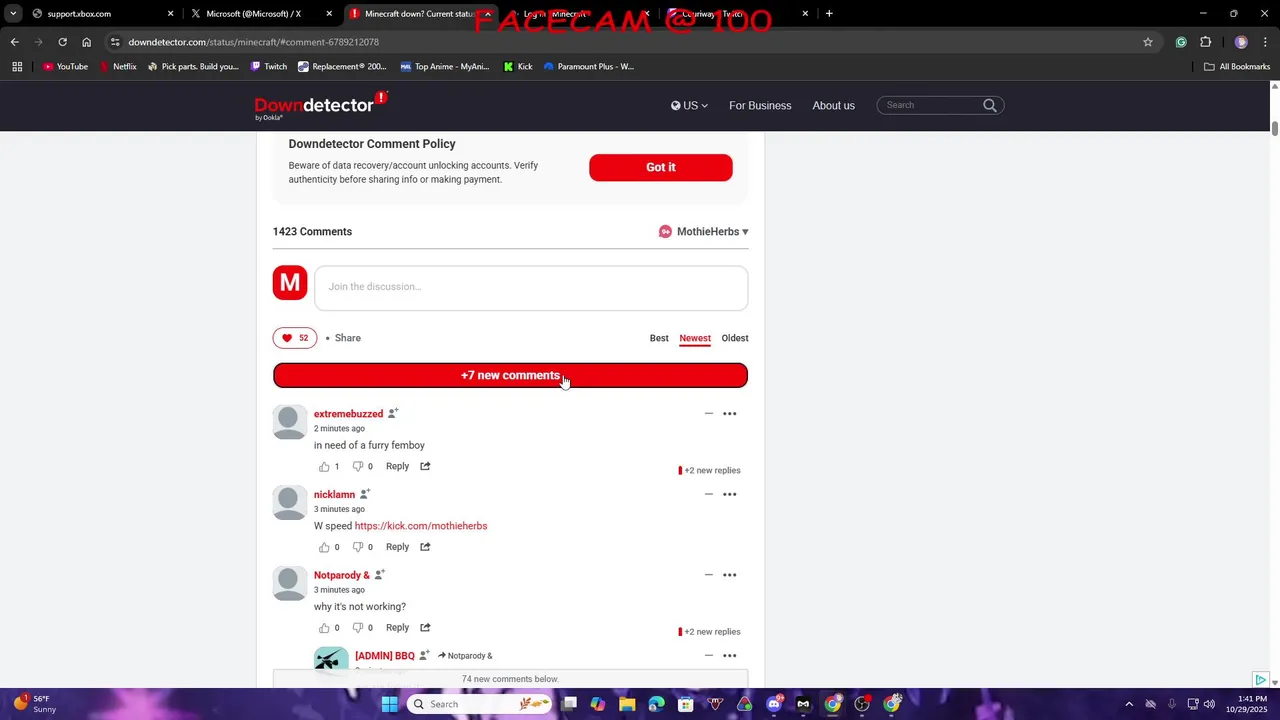
Task: Follow nicklamn using the person-plus icon
Action: 365,494
